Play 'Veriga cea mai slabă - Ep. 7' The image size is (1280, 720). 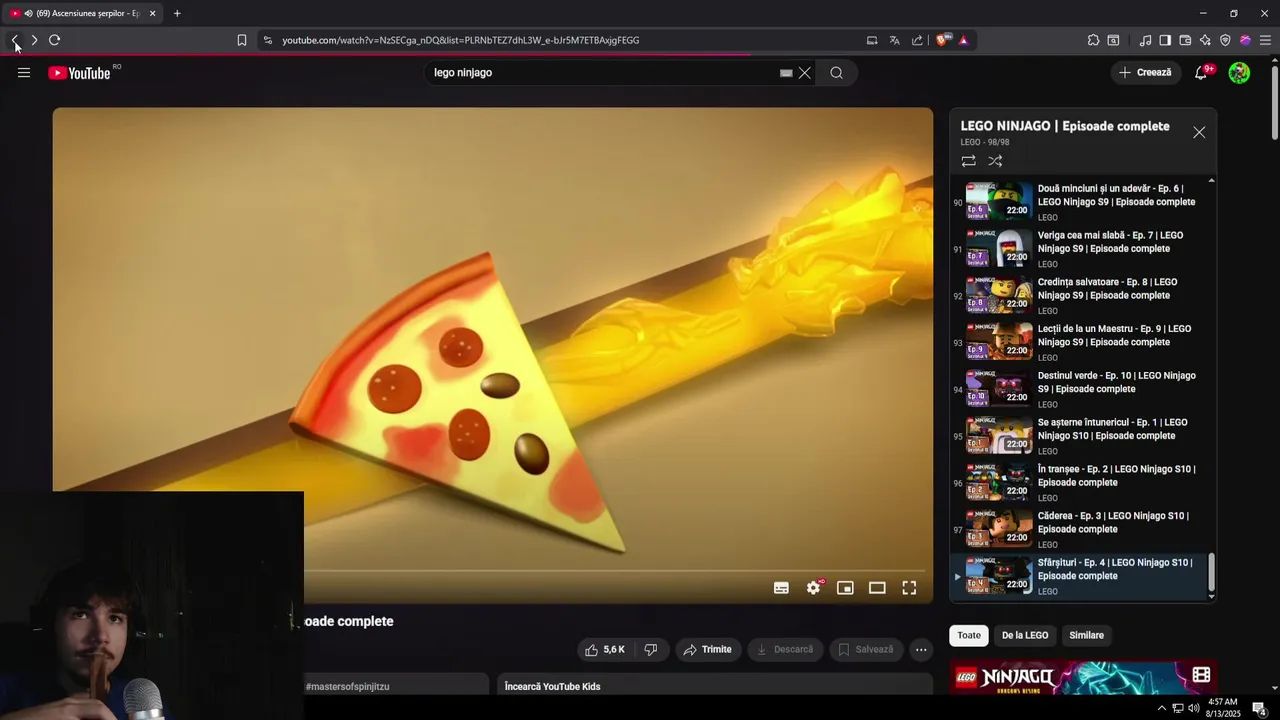click(1080, 249)
